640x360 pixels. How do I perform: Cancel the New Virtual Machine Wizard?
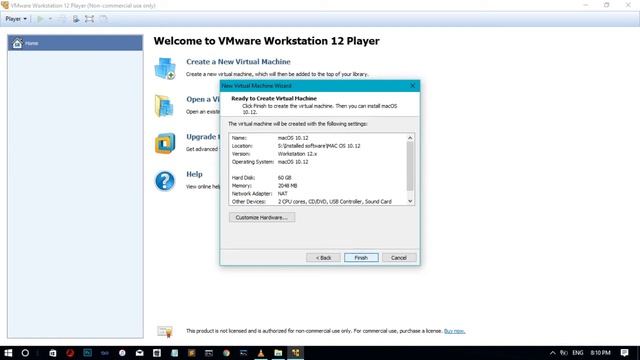[399, 258]
